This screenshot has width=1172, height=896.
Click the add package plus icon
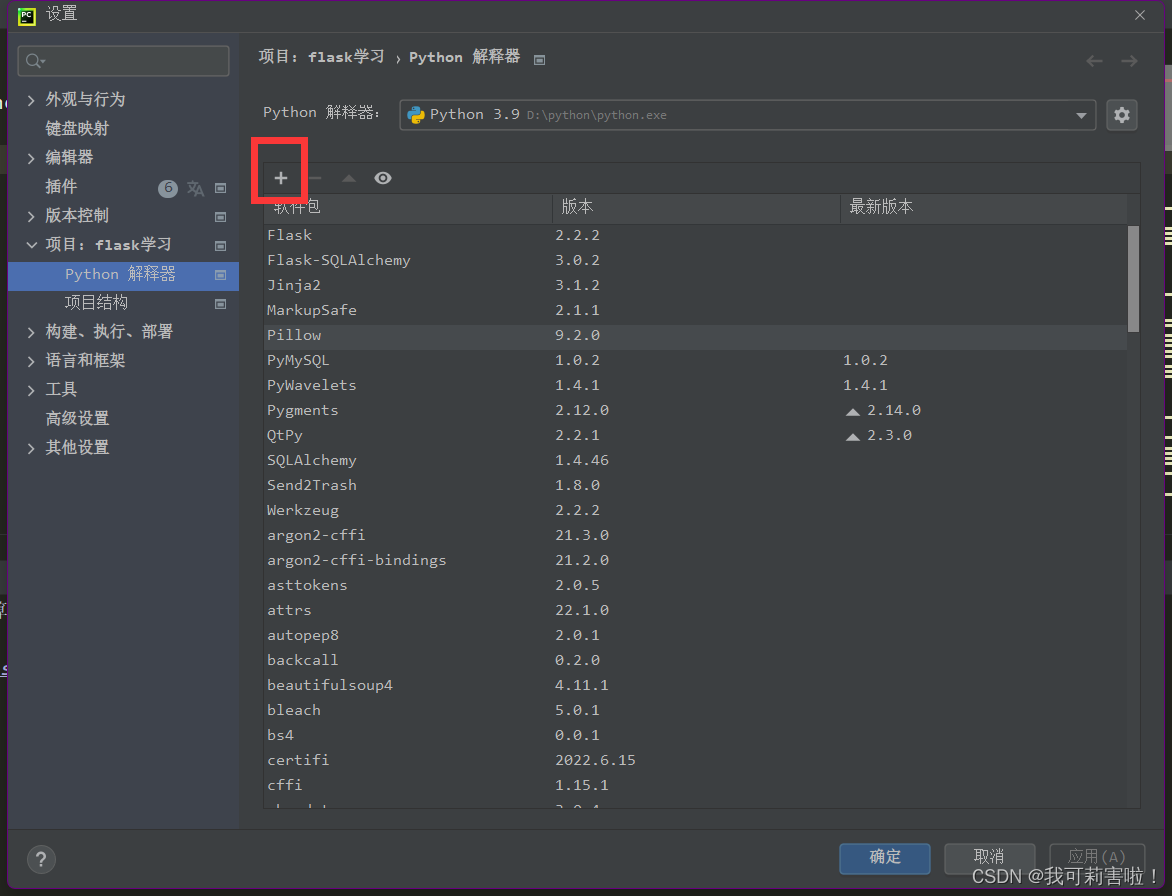(281, 178)
